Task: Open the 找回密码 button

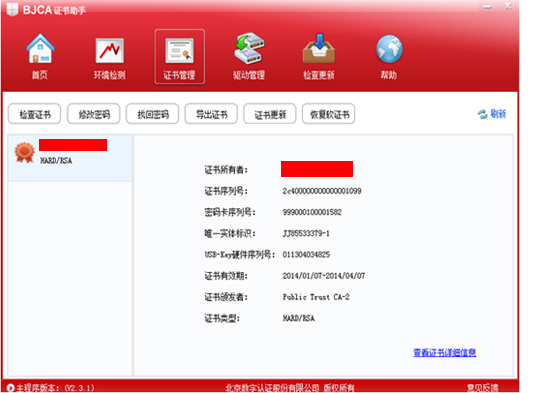Action: [x=152, y=114]
